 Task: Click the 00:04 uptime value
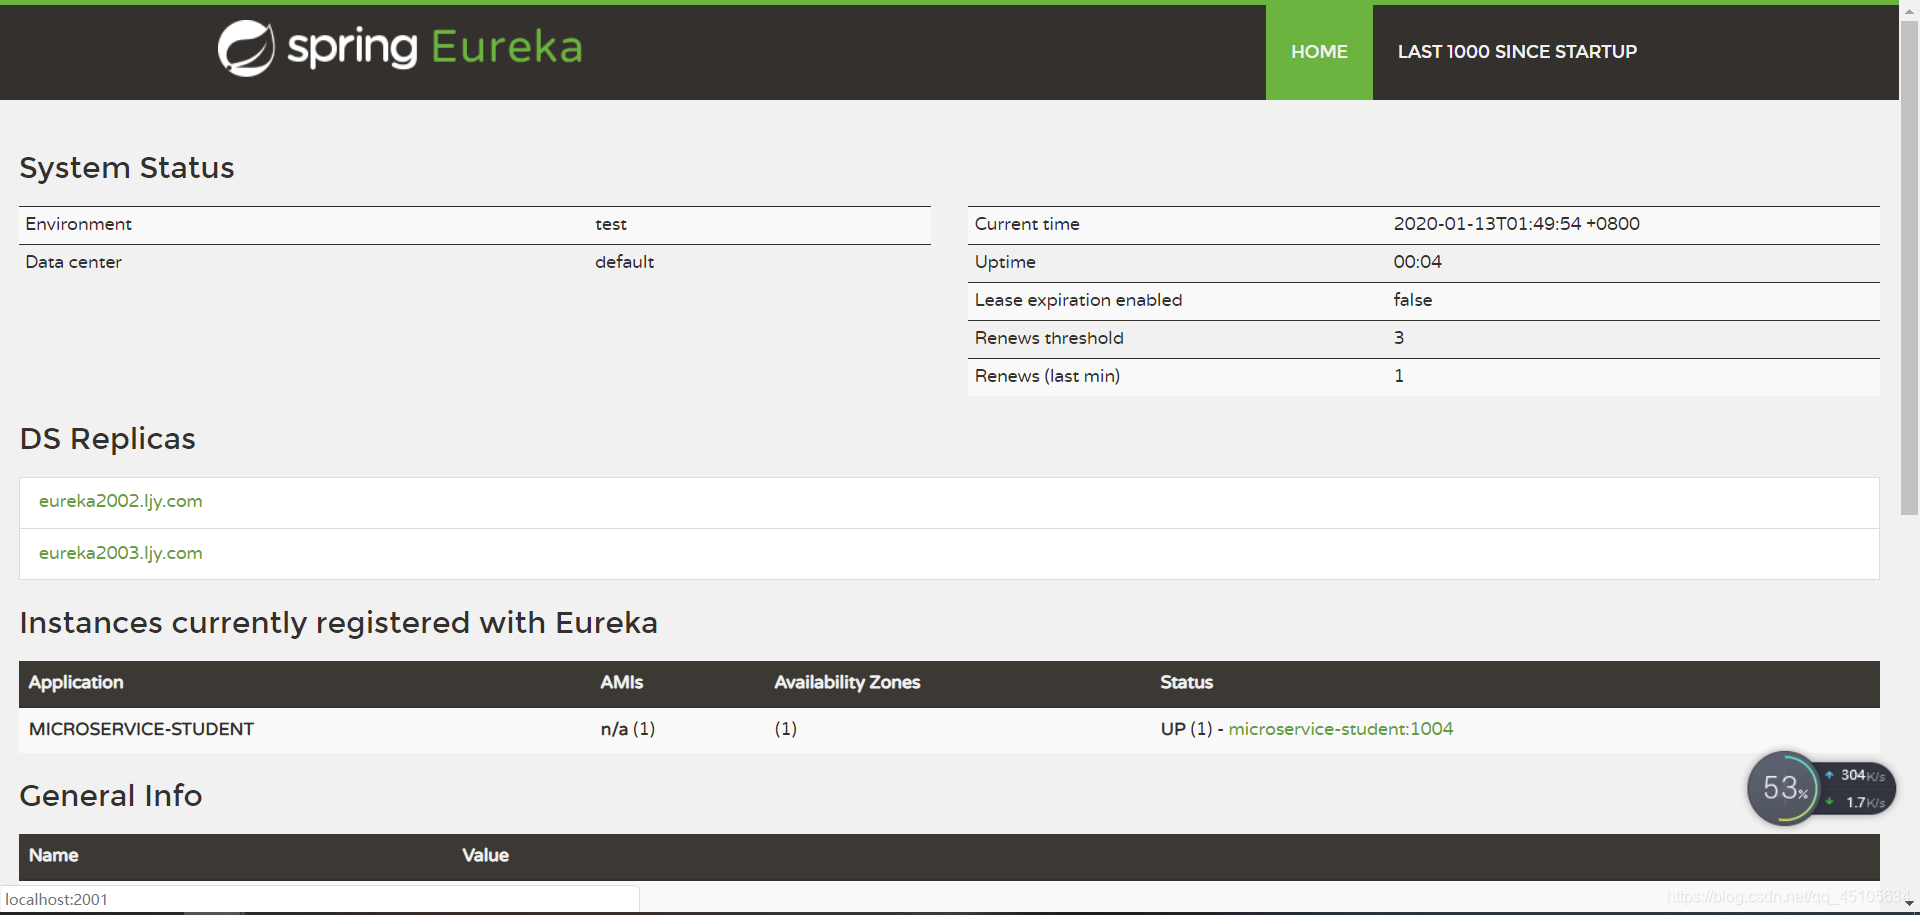point(1417,262)
